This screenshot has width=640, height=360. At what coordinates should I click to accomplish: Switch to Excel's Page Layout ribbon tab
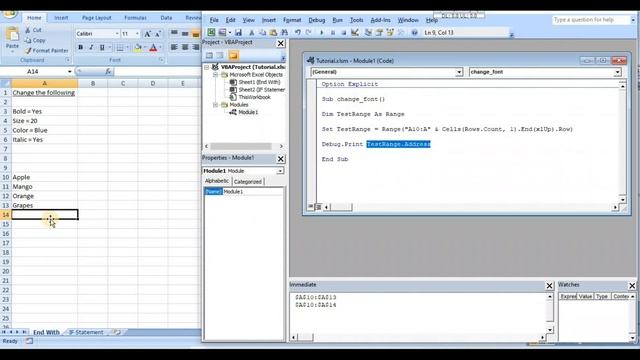pos(96,18)
